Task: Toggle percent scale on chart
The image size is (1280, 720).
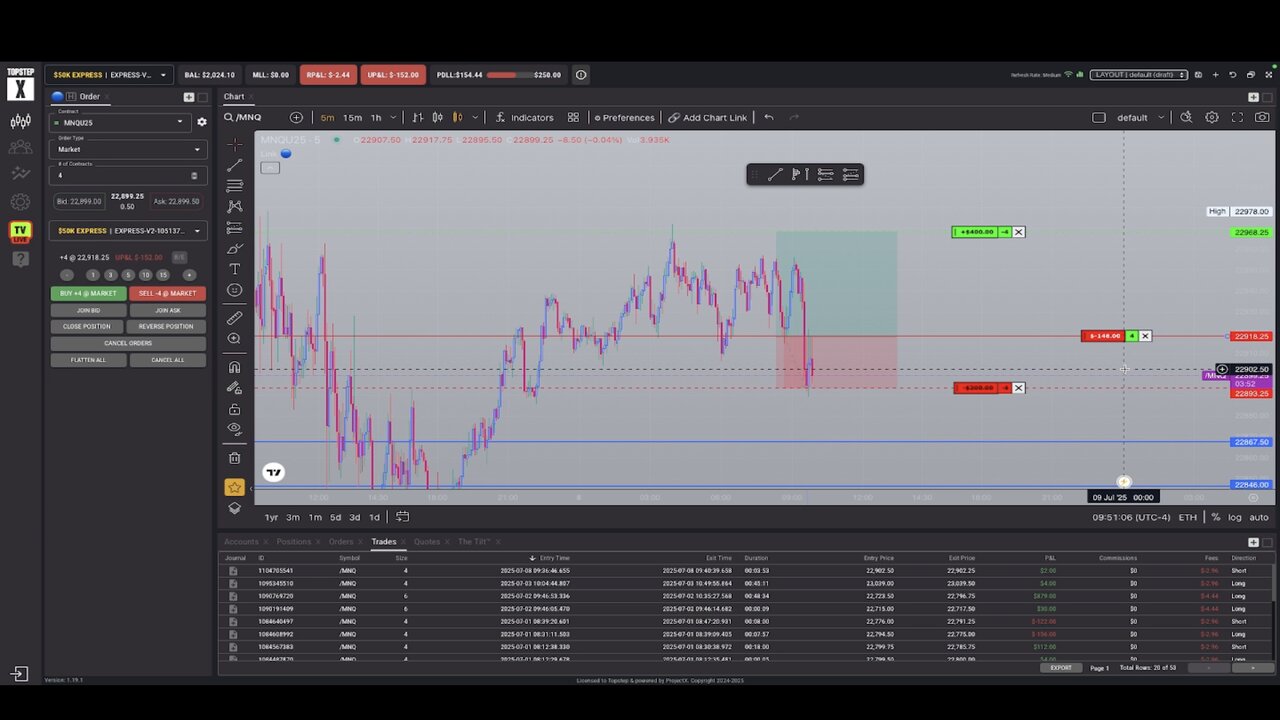Action: click(x=1216, y=517)
